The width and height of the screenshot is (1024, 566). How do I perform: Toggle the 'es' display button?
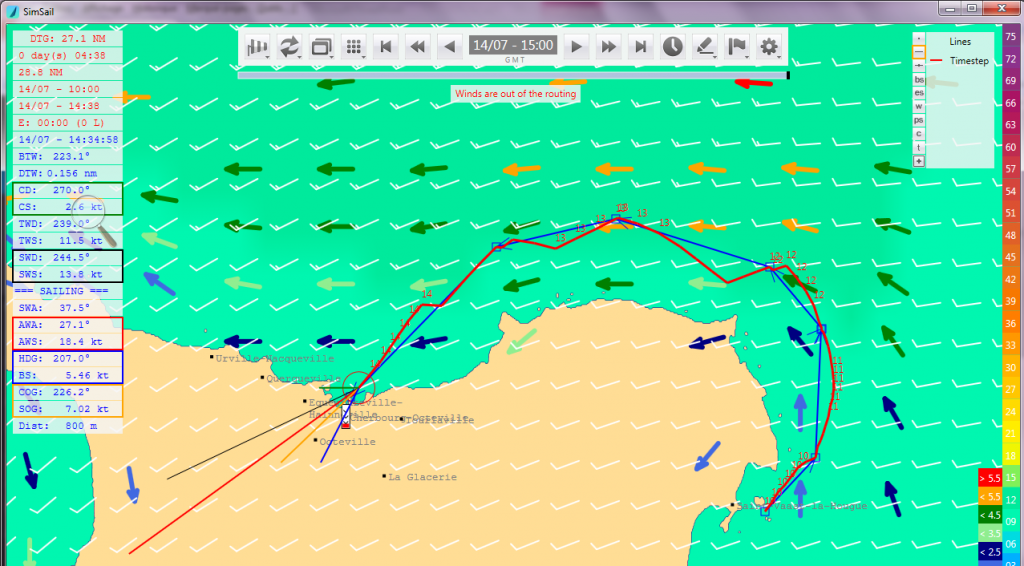(x=919, y=93)
